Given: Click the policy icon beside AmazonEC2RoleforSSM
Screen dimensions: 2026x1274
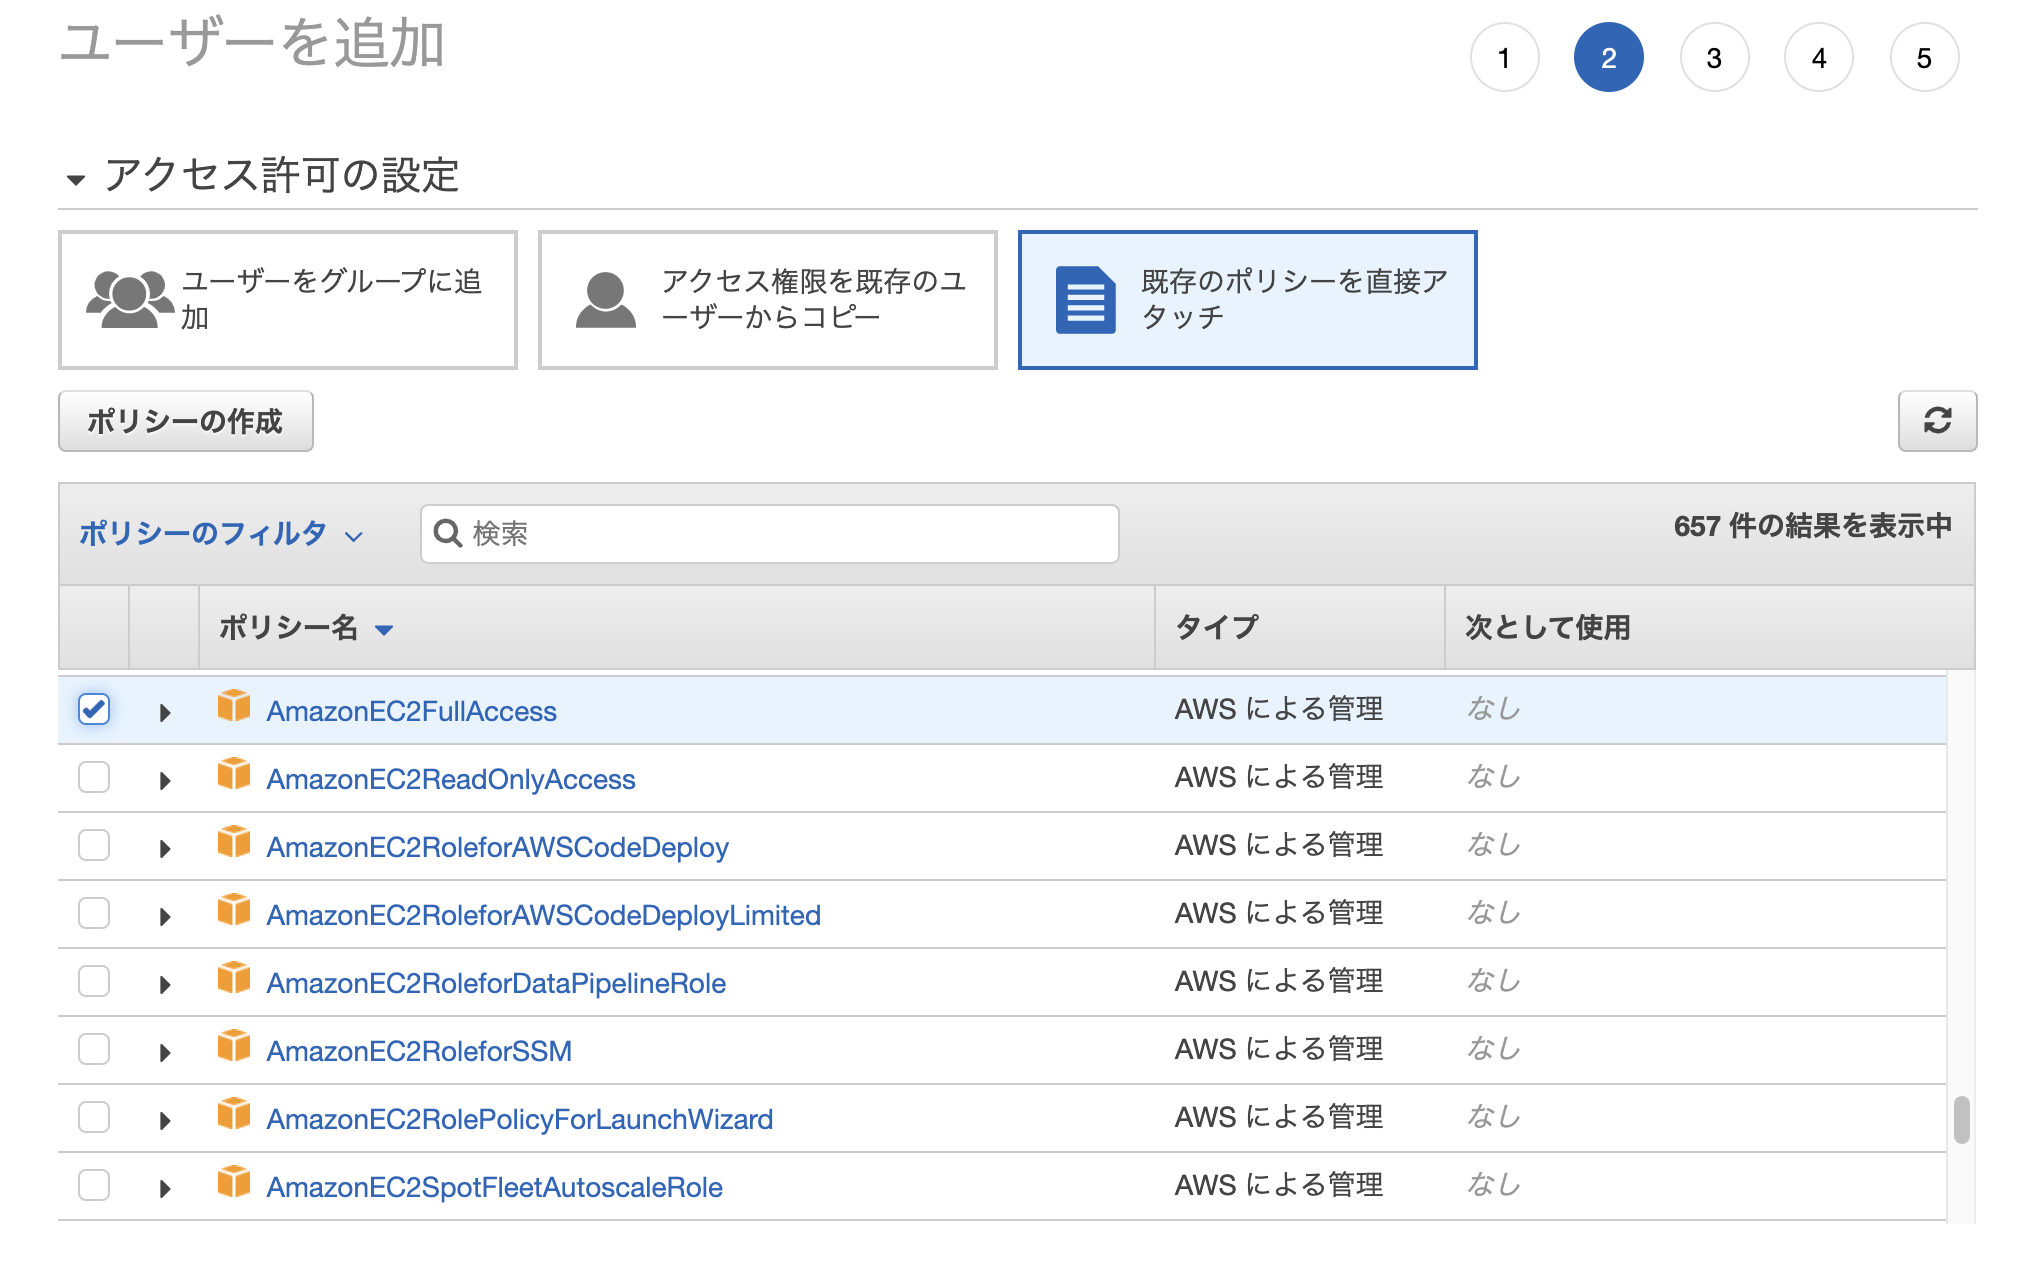Looking at the screenshot, I should [234, 1049].
